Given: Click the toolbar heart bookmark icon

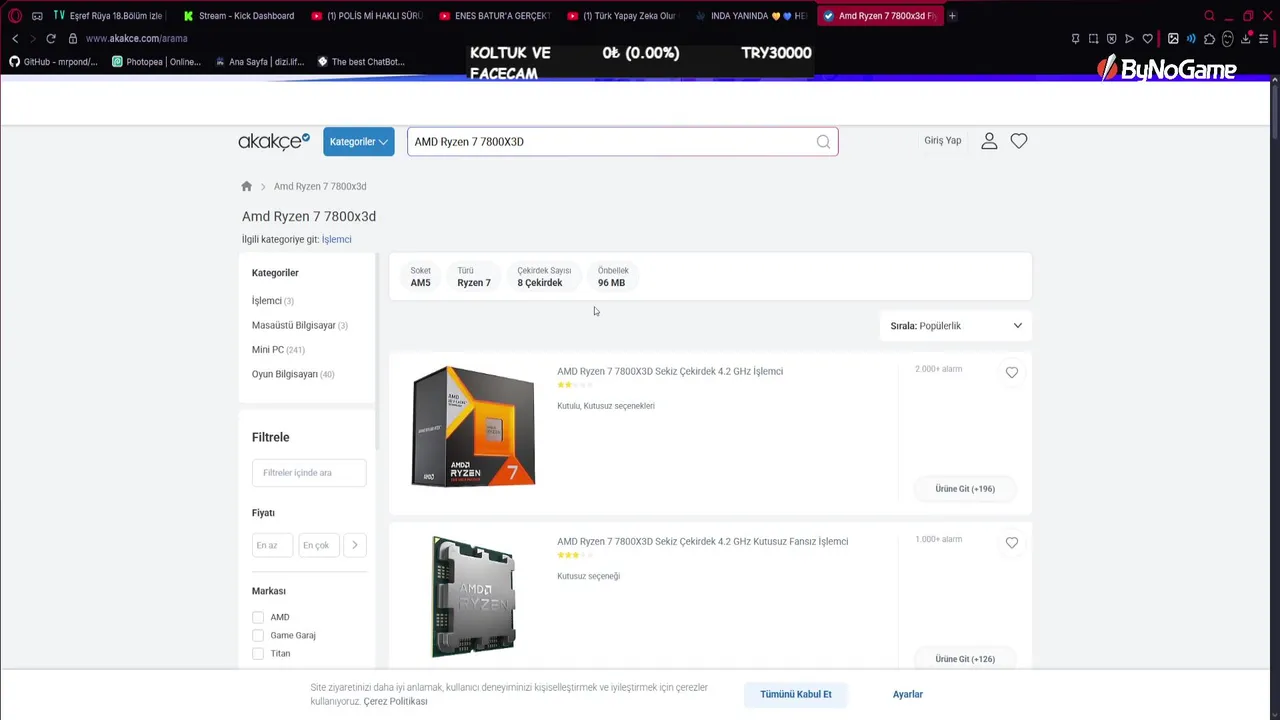Looking at the screenshot, I should pyautogui.click(x=1147, y=38).
